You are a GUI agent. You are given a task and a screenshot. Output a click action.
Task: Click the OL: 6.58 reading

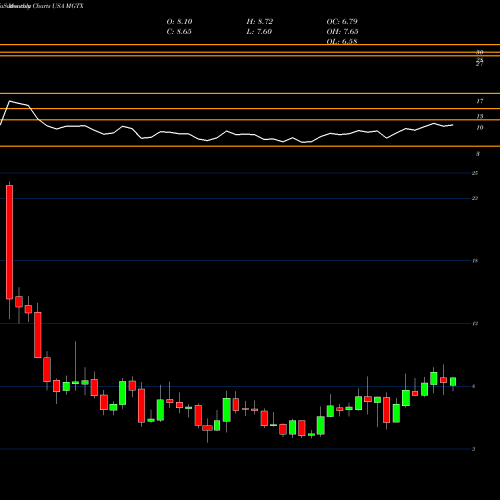point(342,41)
